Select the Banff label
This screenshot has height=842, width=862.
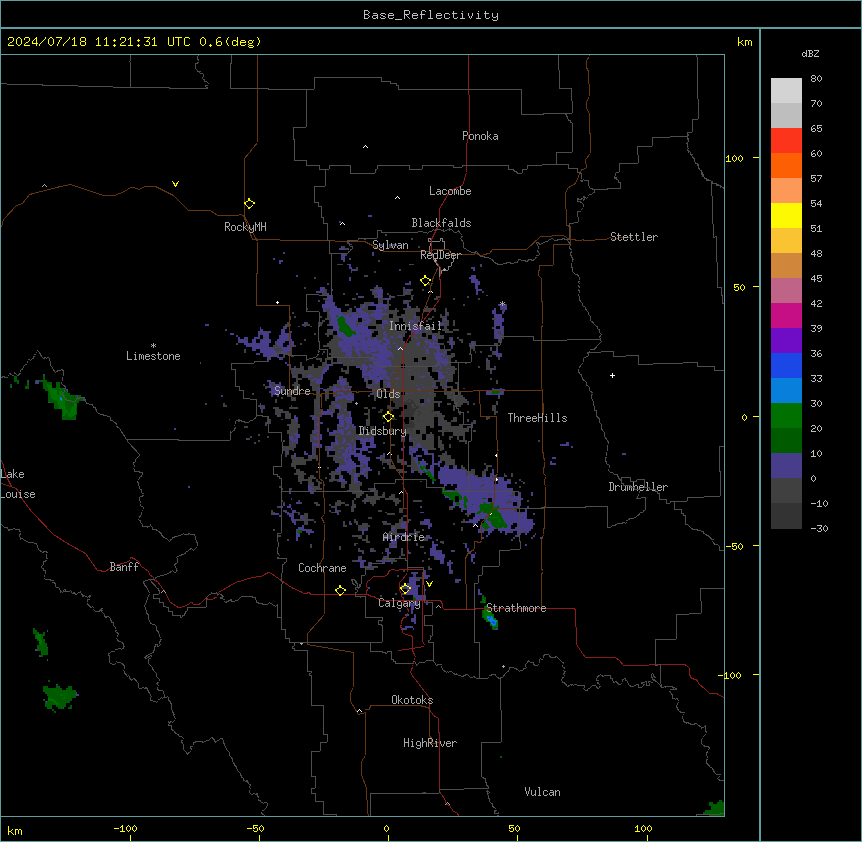click(x=124, y=567)
